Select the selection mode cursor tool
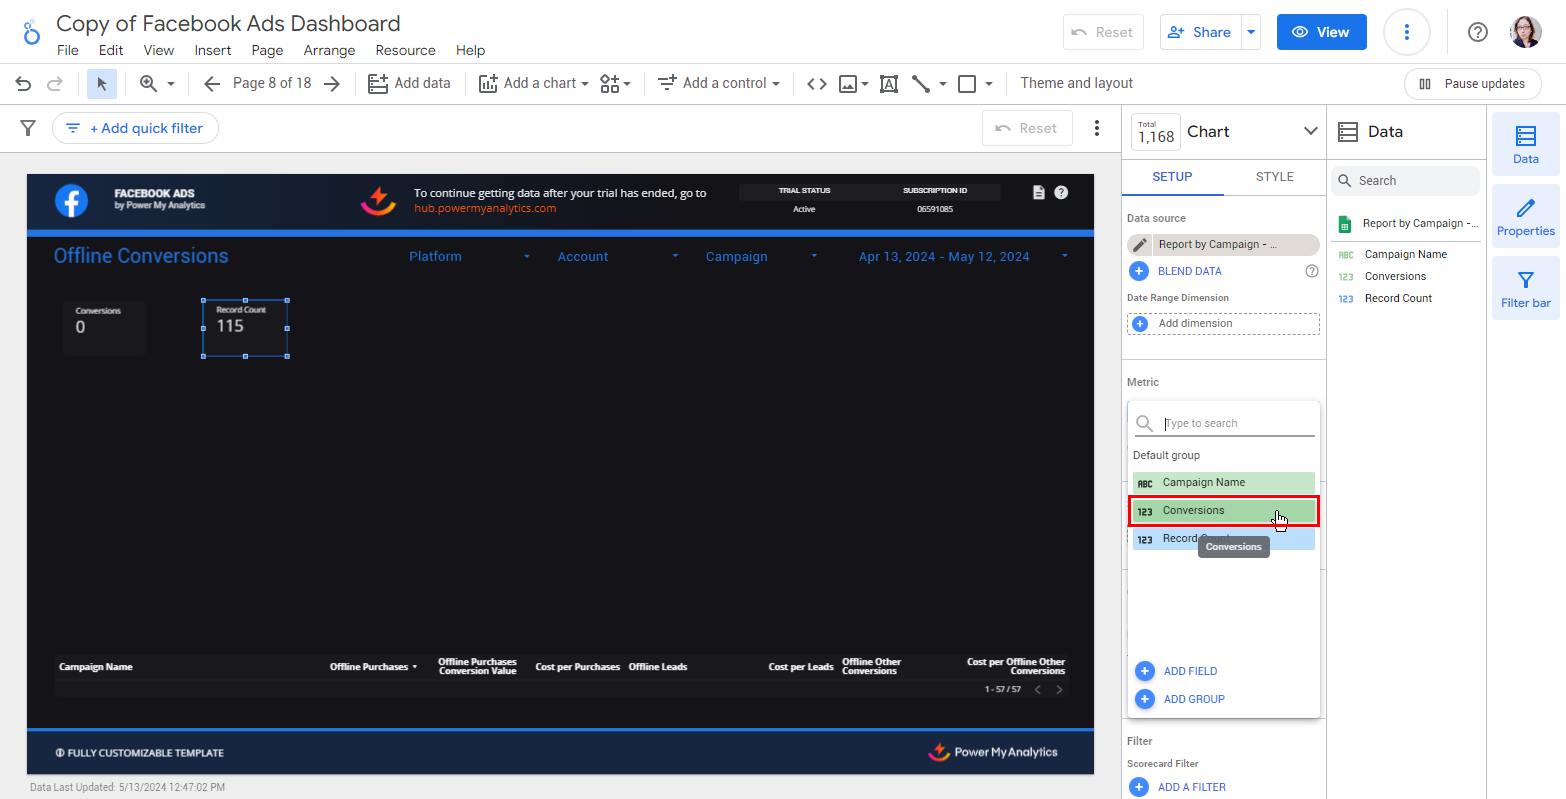The image size is (1566, 799). point(101,84)
